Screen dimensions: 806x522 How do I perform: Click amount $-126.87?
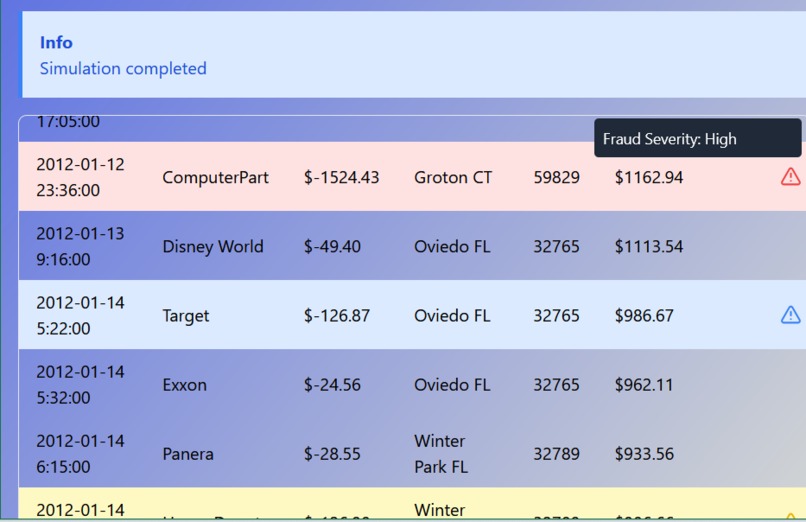(x=337, y=315)
